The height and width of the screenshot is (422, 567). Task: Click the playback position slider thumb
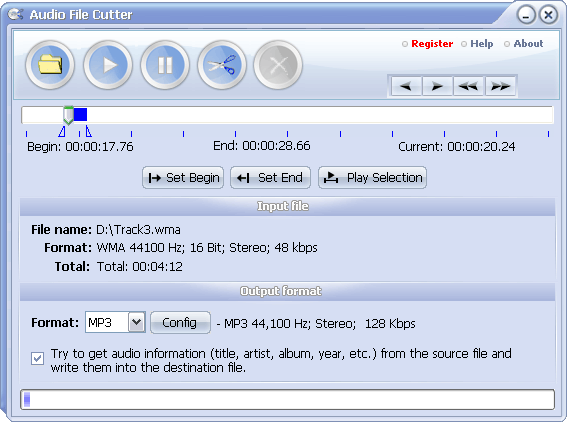pos(68,115)
